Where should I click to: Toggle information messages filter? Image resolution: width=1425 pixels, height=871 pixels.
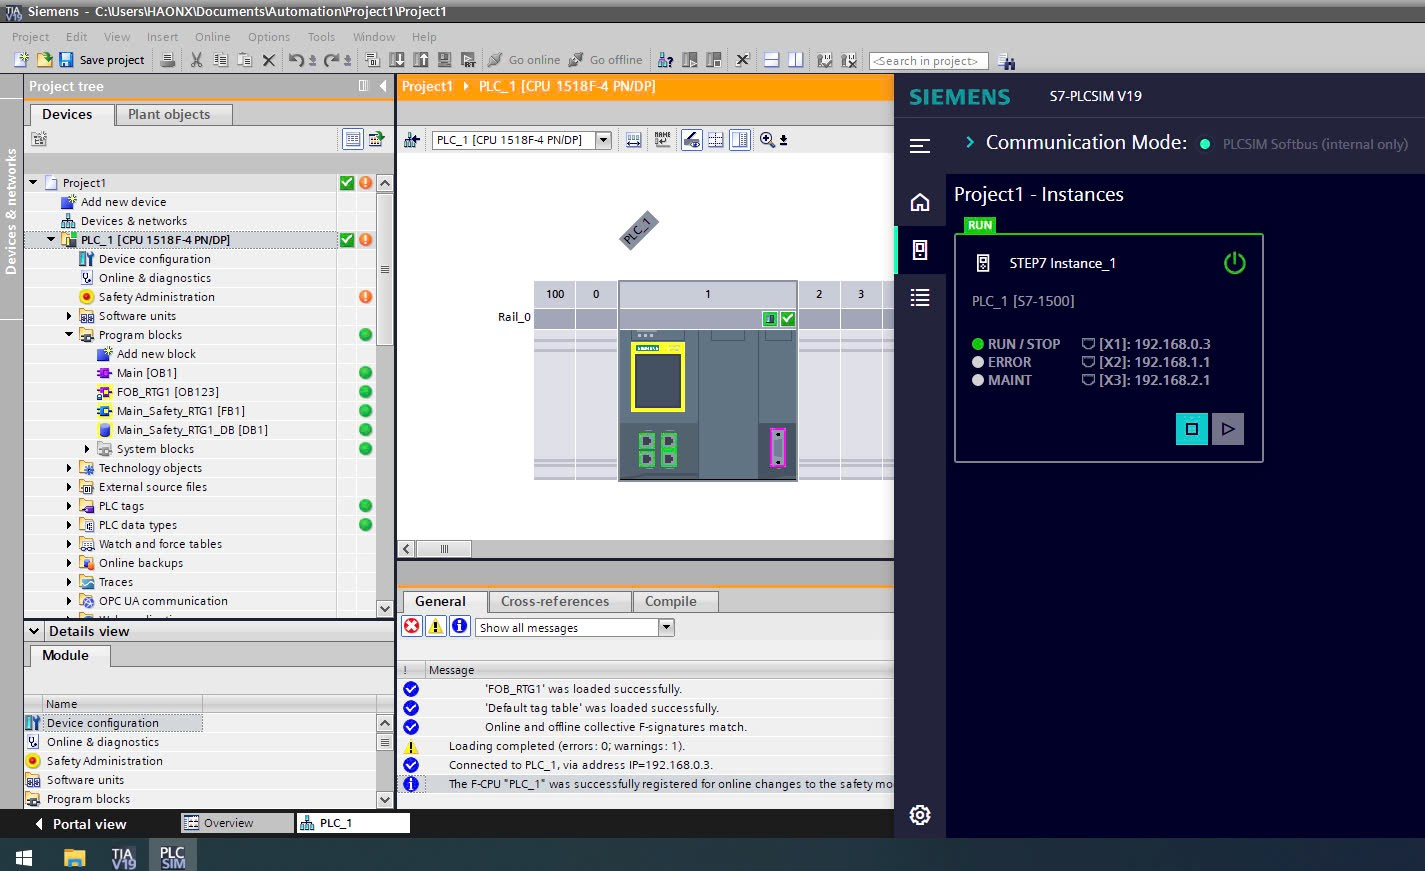pyautogui.click(x=460, y=627)
